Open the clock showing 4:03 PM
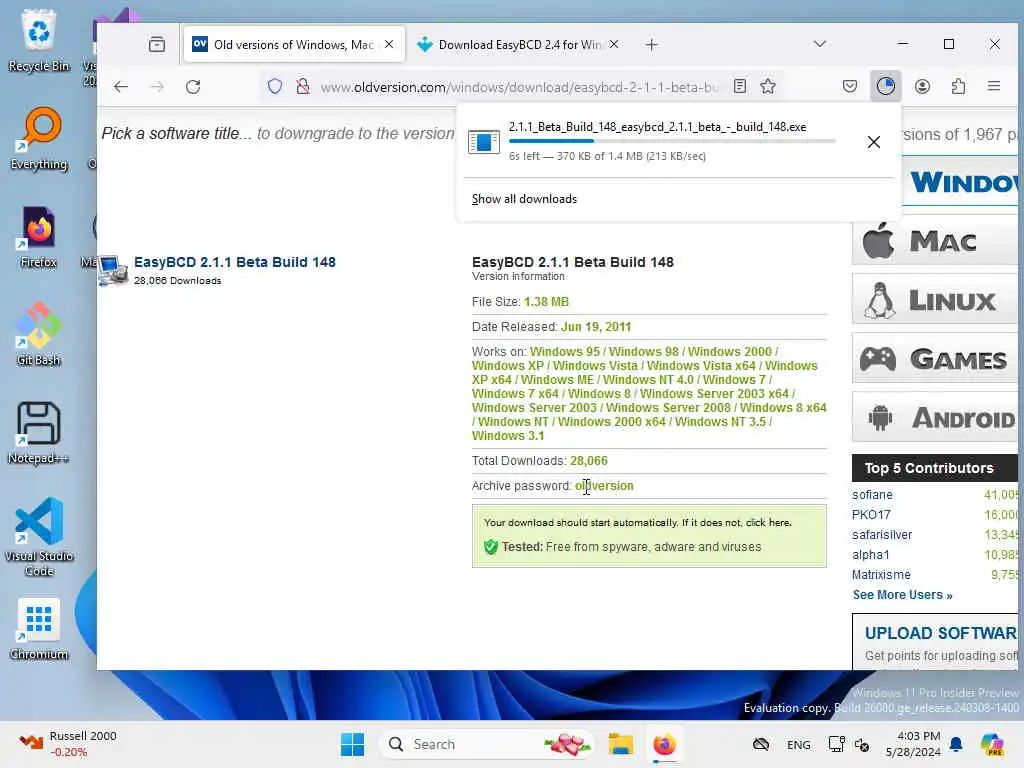1024x768 pixels. tap(913, 744)
